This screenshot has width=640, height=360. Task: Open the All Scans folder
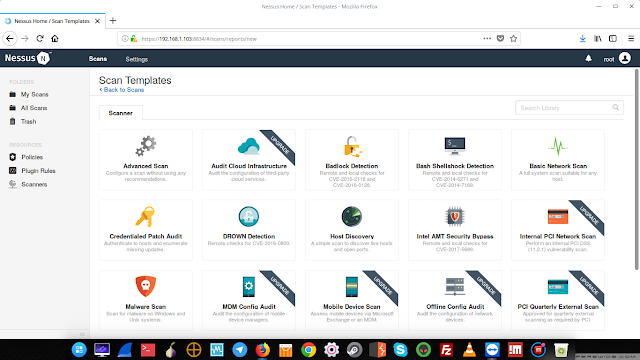pos(34,108)
